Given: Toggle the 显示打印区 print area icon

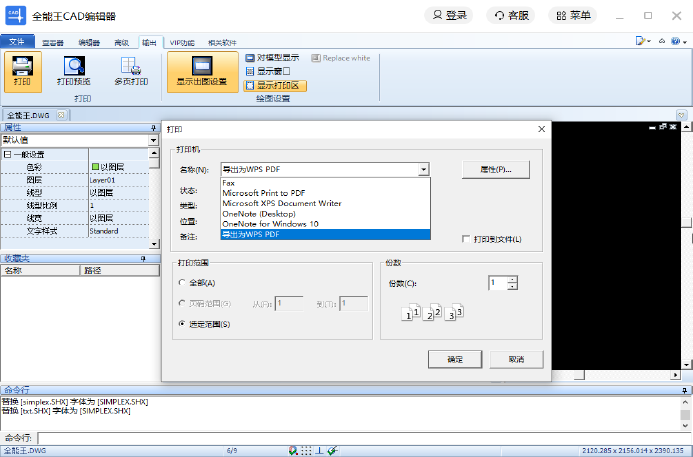Looking at the screenshot, I should 250,86.
